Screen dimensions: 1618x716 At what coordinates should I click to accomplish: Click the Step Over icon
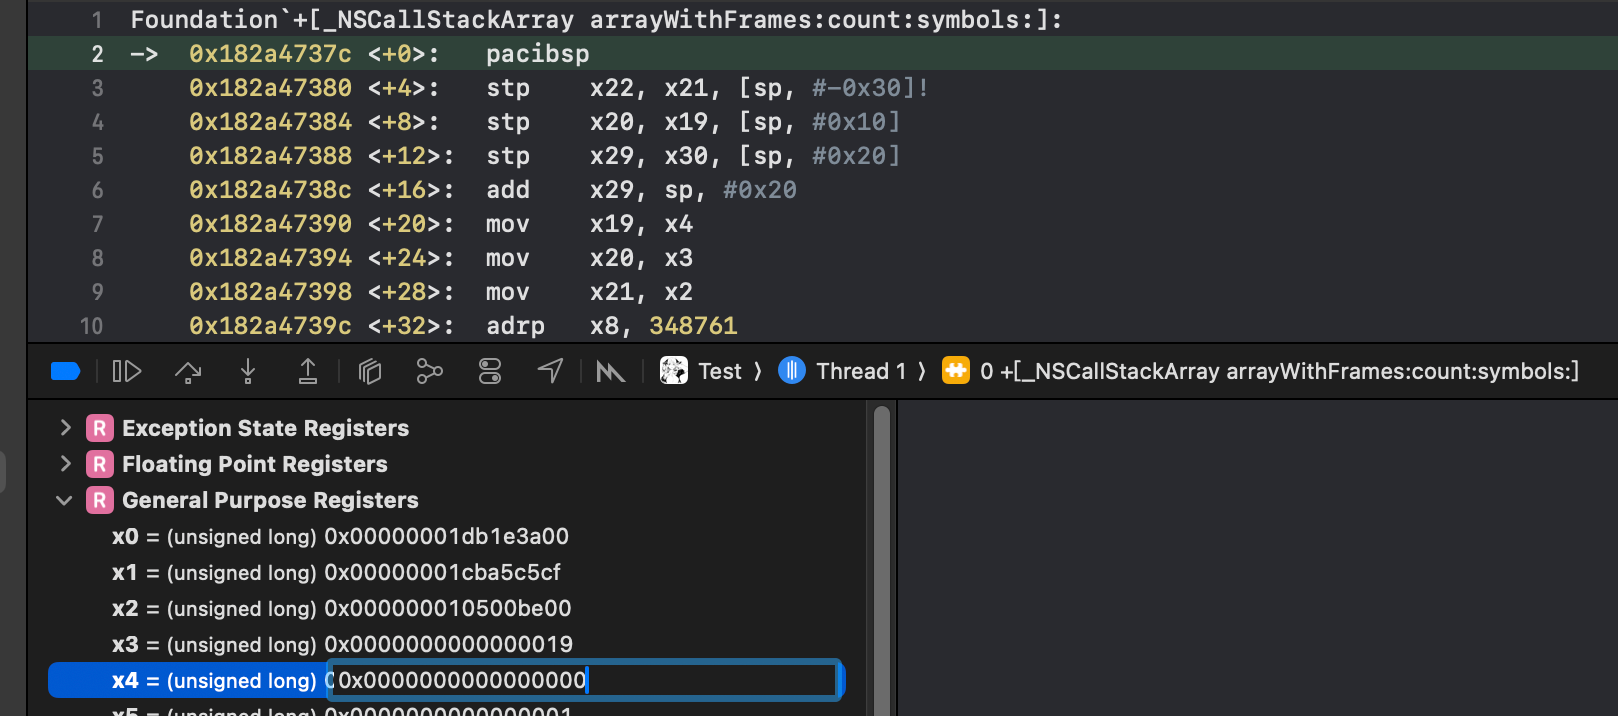coord(188,372)
